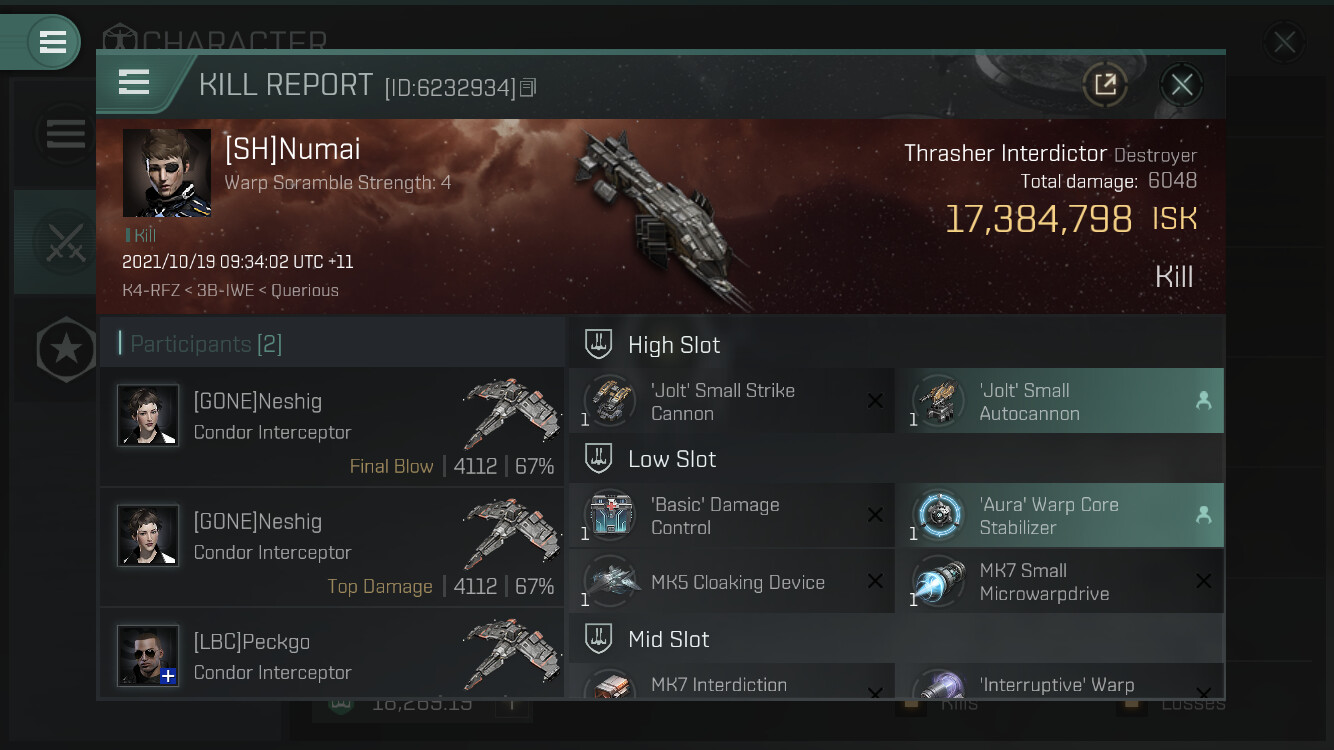View Neshig Final Blow participant entry
The width and height of the screenshot is (1334, 750).
tap(332, 427)
